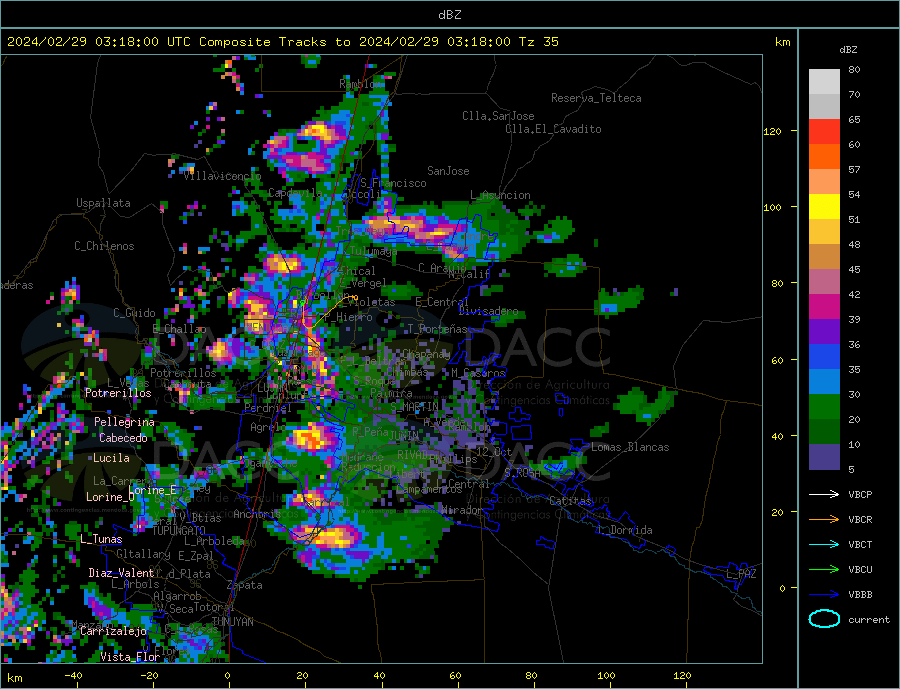Click the white VBCP arrow in legend

[824, 494]
